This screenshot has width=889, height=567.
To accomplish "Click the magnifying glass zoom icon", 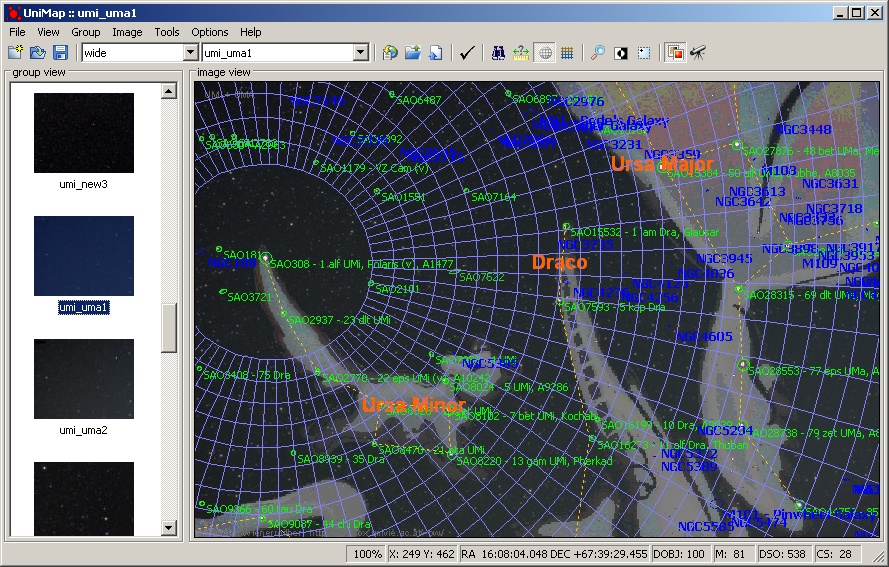I will (x=598, y=53).
